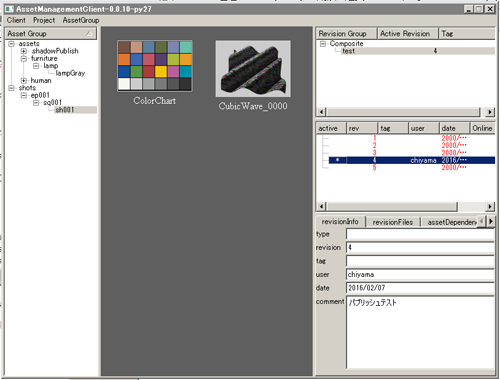The width and height of the screenshot is (500, 380).
Task: Open the Client menu
Action: coord(16,20)
